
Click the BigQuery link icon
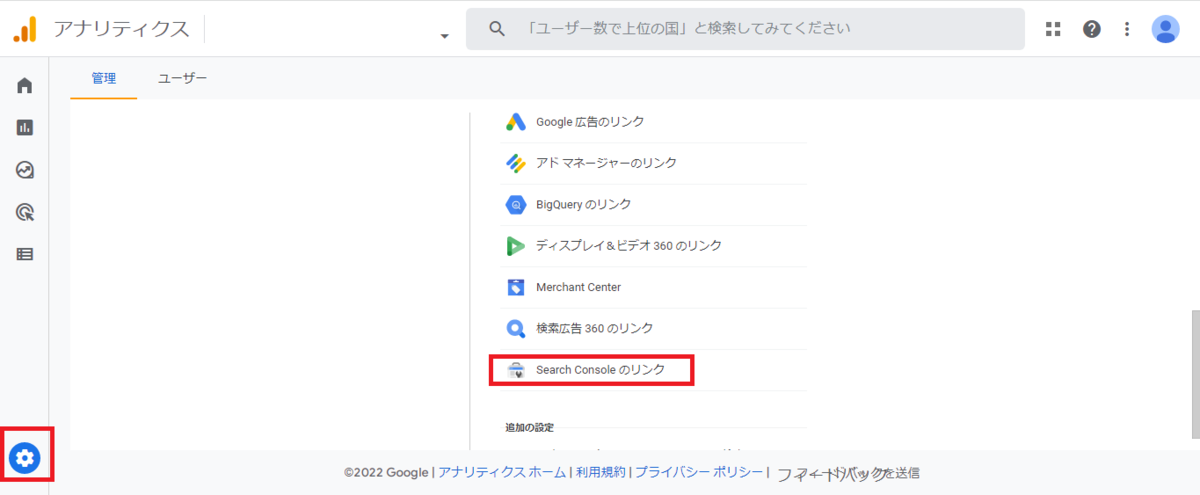point(516,205)
